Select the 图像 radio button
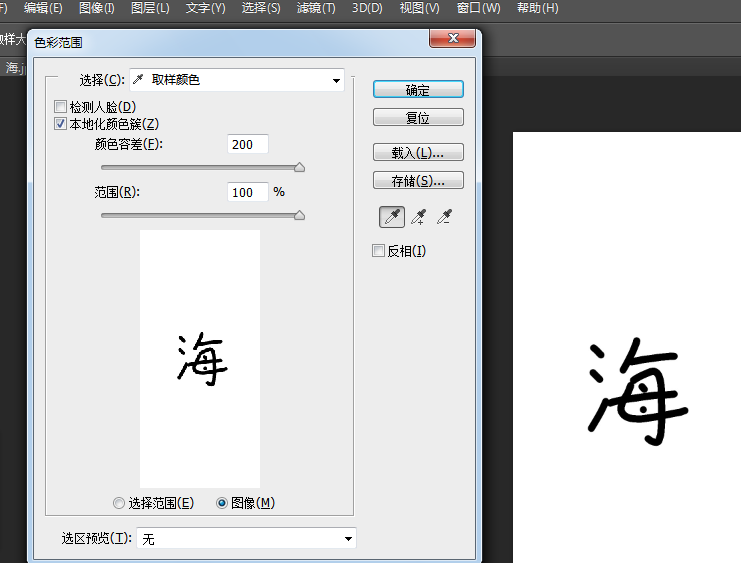Screen dimensions: 741x563 tap(222, 503)
